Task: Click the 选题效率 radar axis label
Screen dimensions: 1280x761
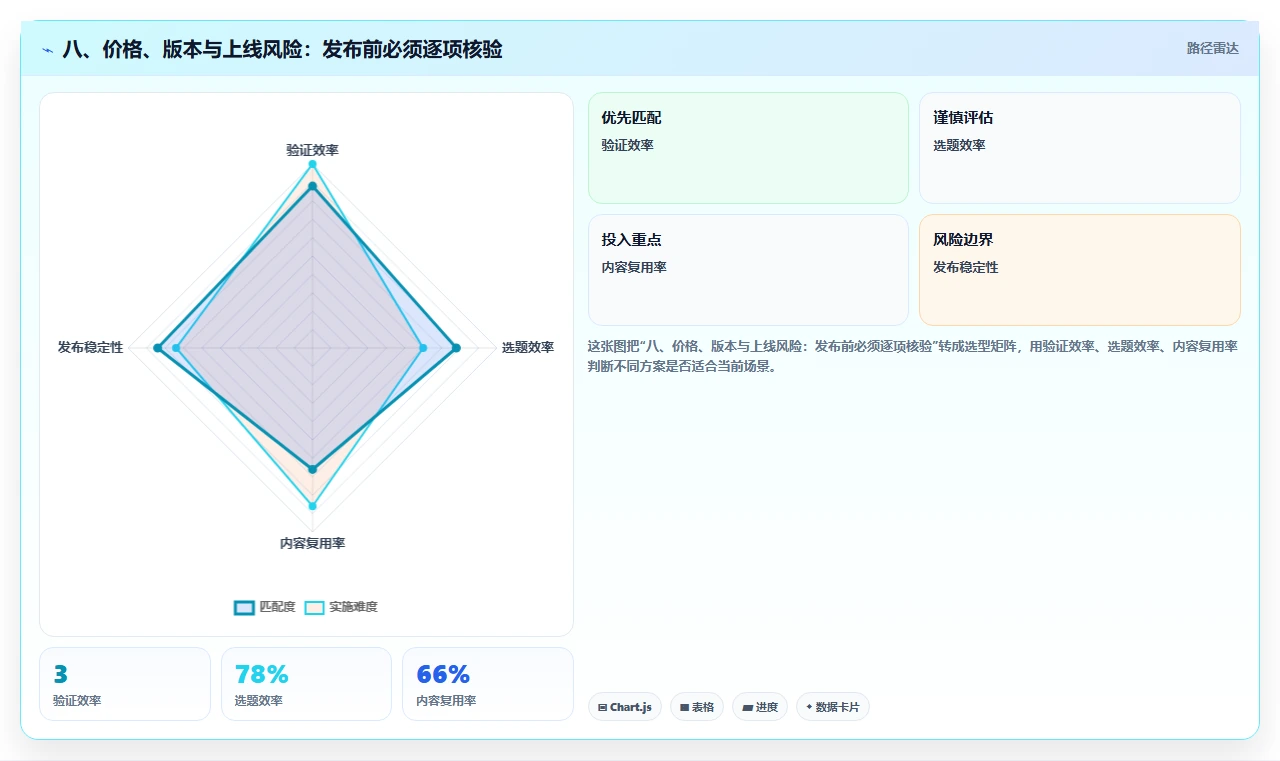Action: [528, 348]
